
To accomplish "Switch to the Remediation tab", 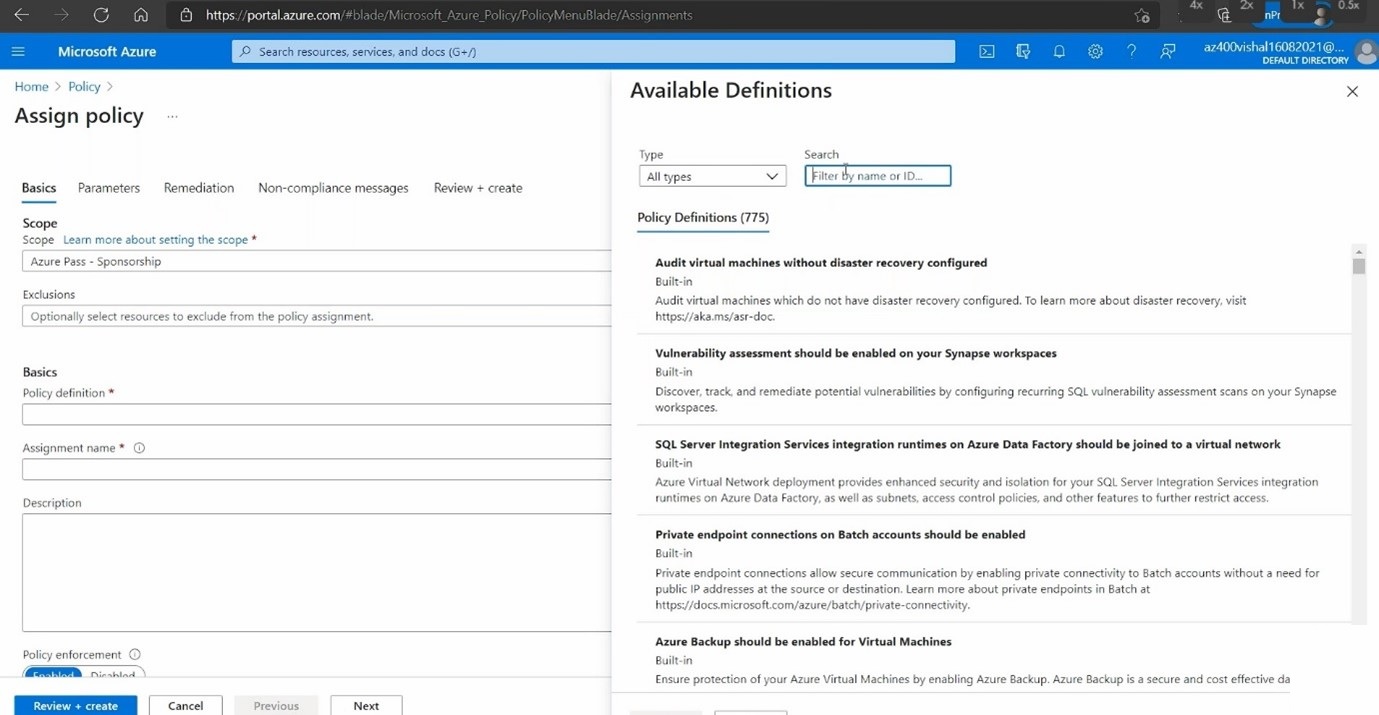I will click(199, 188).
